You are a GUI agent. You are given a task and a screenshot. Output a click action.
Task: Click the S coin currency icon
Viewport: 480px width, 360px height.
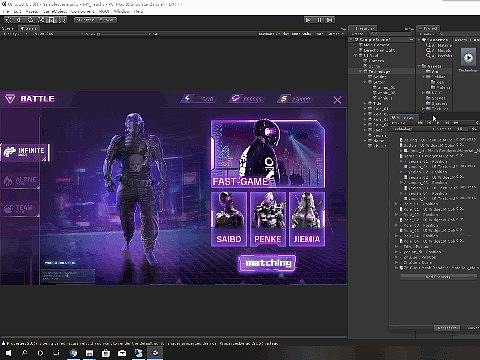tap(284, 99)
